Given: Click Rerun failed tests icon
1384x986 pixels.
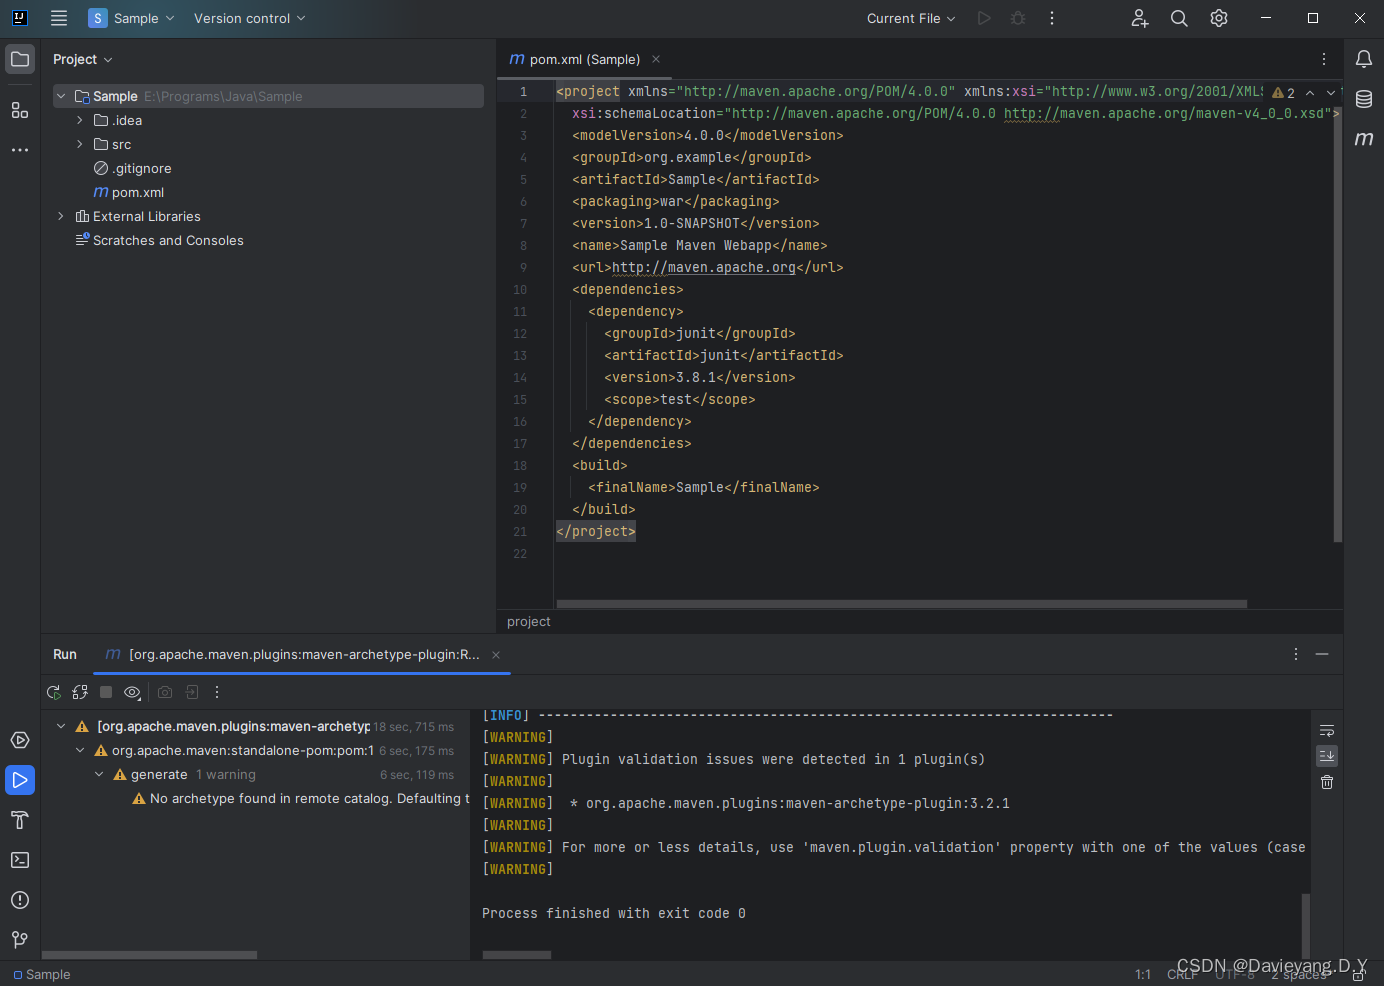Looking at the screenshot, I should point(80,692).
